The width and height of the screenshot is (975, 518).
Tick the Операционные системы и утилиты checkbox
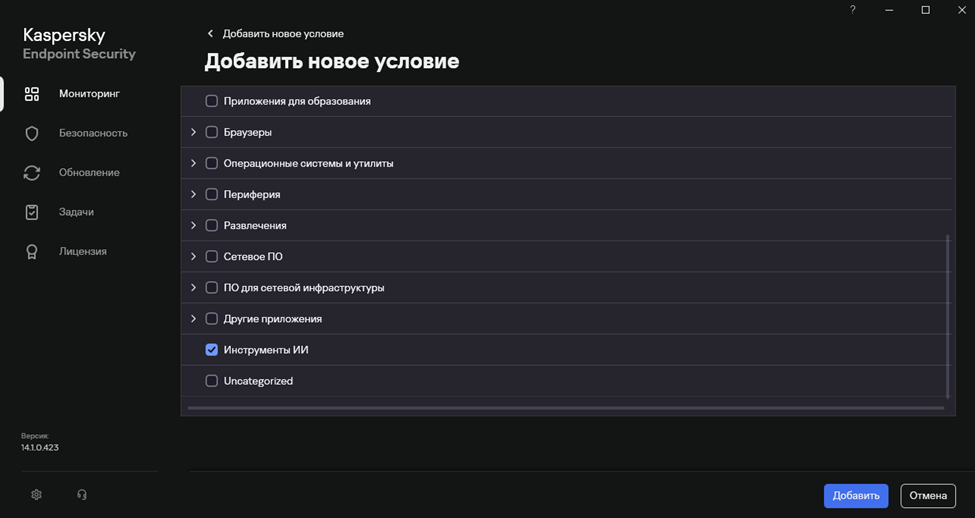(211, 163)
